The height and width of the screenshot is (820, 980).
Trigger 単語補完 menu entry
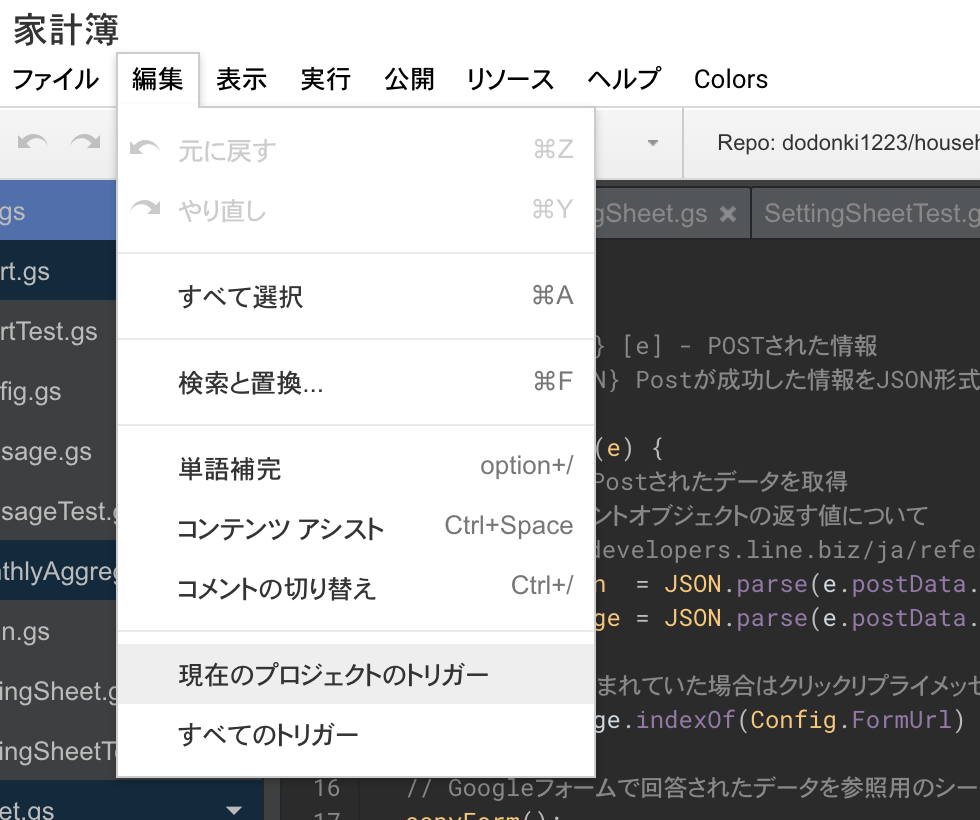230,469
